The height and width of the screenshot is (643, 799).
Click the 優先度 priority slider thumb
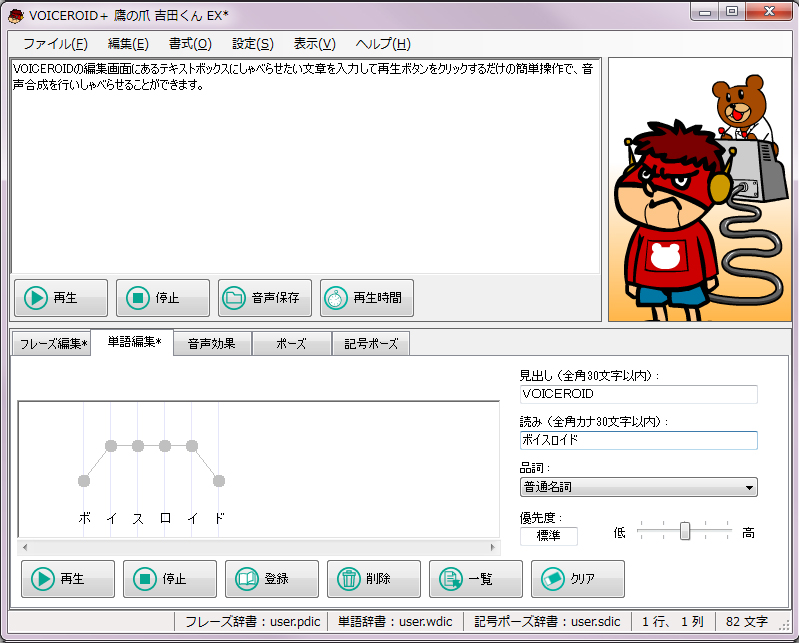point(685,531)
